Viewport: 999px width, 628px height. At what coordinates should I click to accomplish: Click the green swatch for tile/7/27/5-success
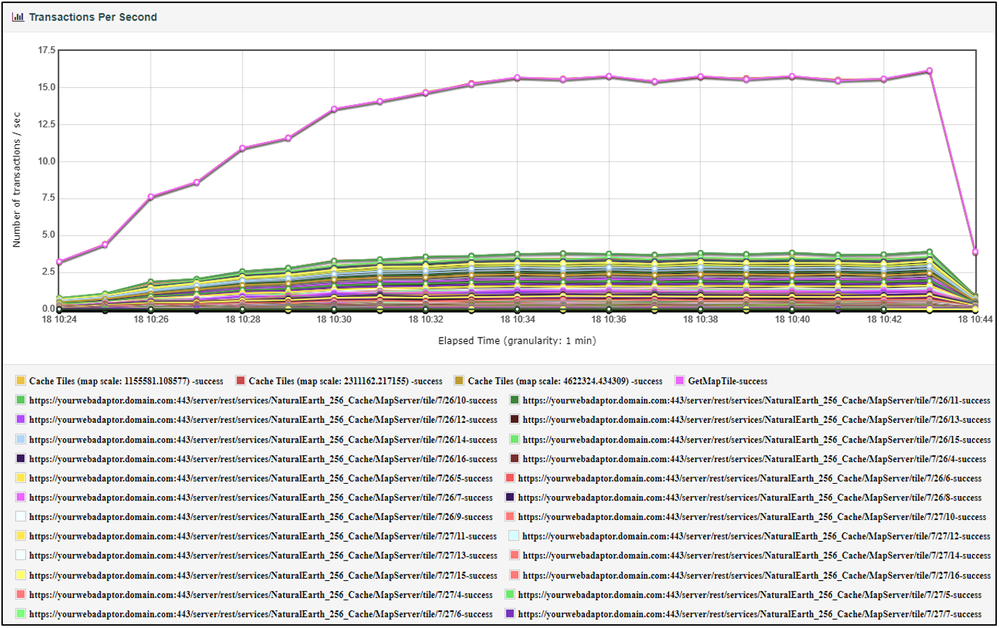[510, 595]
